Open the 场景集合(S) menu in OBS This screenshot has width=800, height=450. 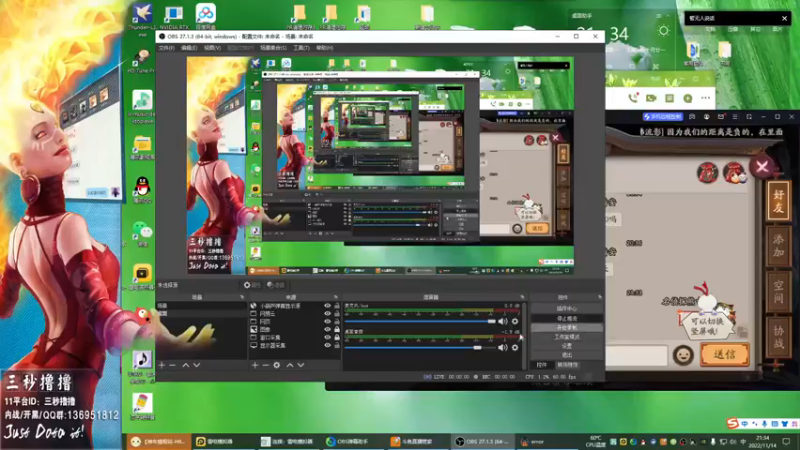point(273,48)
